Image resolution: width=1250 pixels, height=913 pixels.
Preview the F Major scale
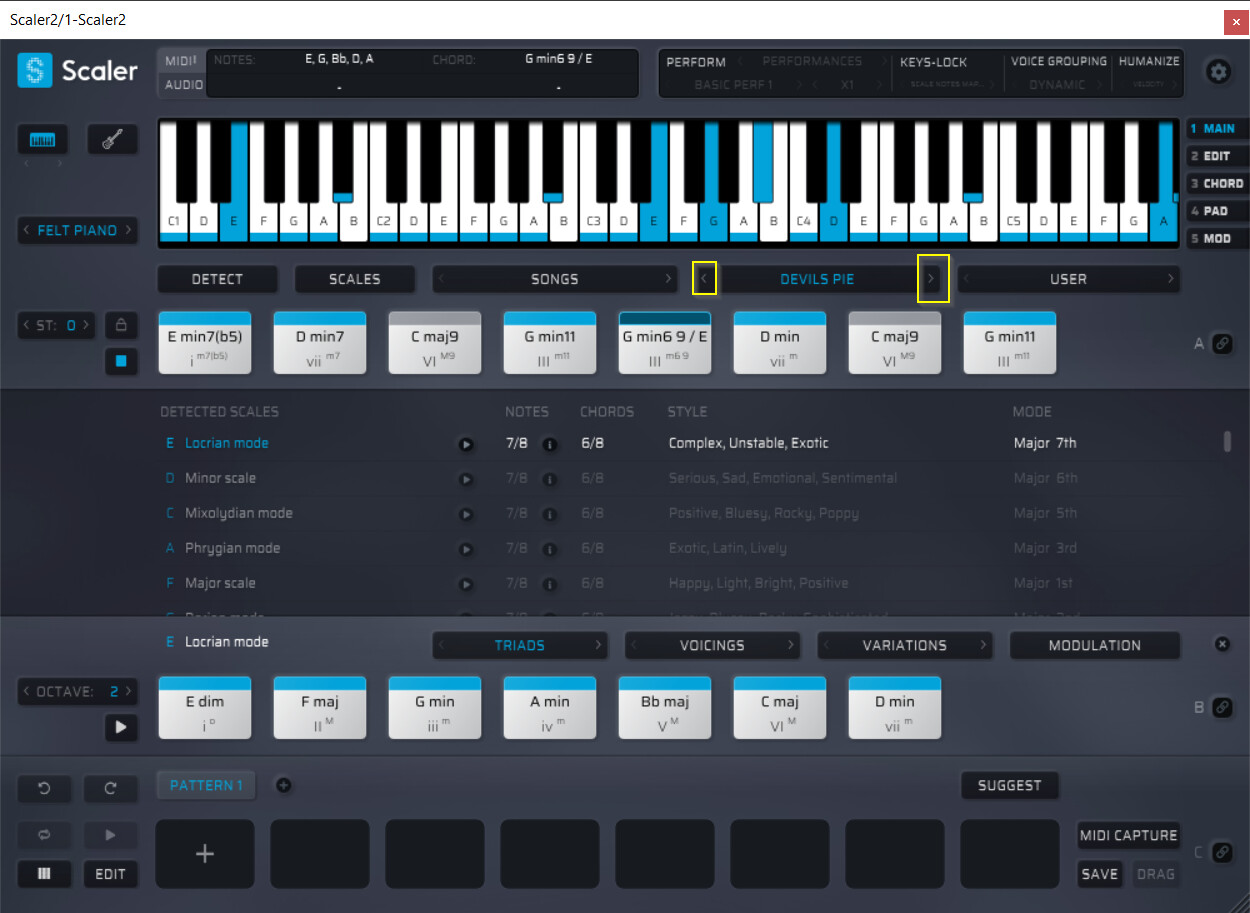pyautogui.click(x=466, y=584)
